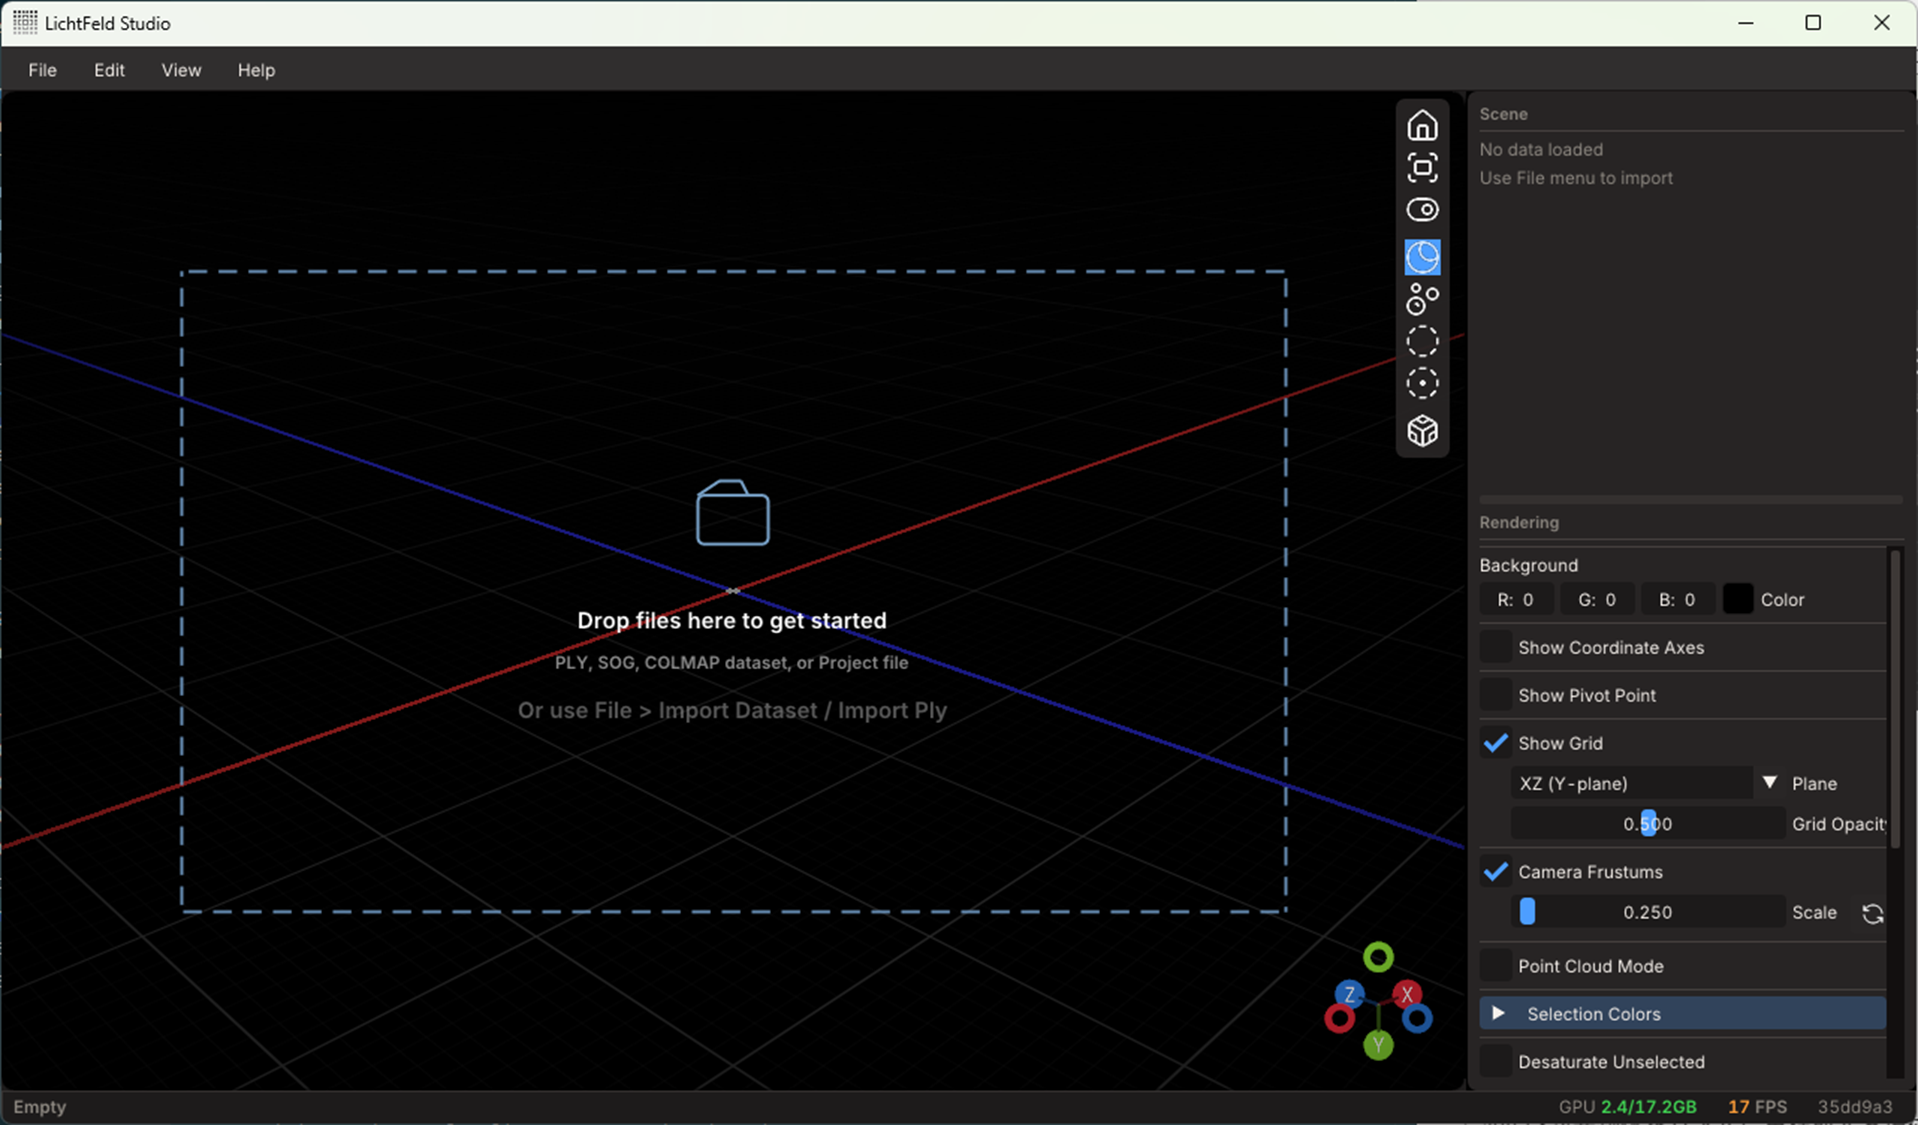Image resolution: width=1918 pixels, height=1125 pixels.
Task: Open the Help menu
Action: (x=256, y=70)
